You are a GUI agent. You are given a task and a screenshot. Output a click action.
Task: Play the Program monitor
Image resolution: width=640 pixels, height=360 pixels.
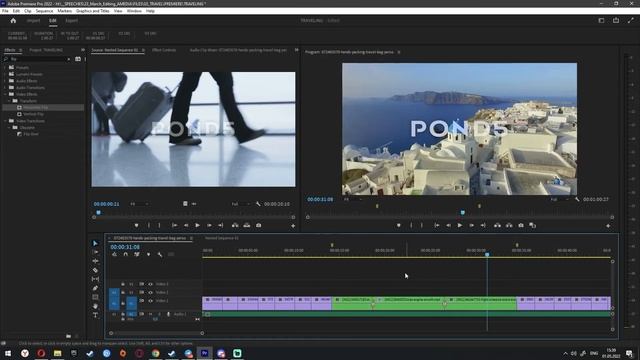click(x=460, y=225)
